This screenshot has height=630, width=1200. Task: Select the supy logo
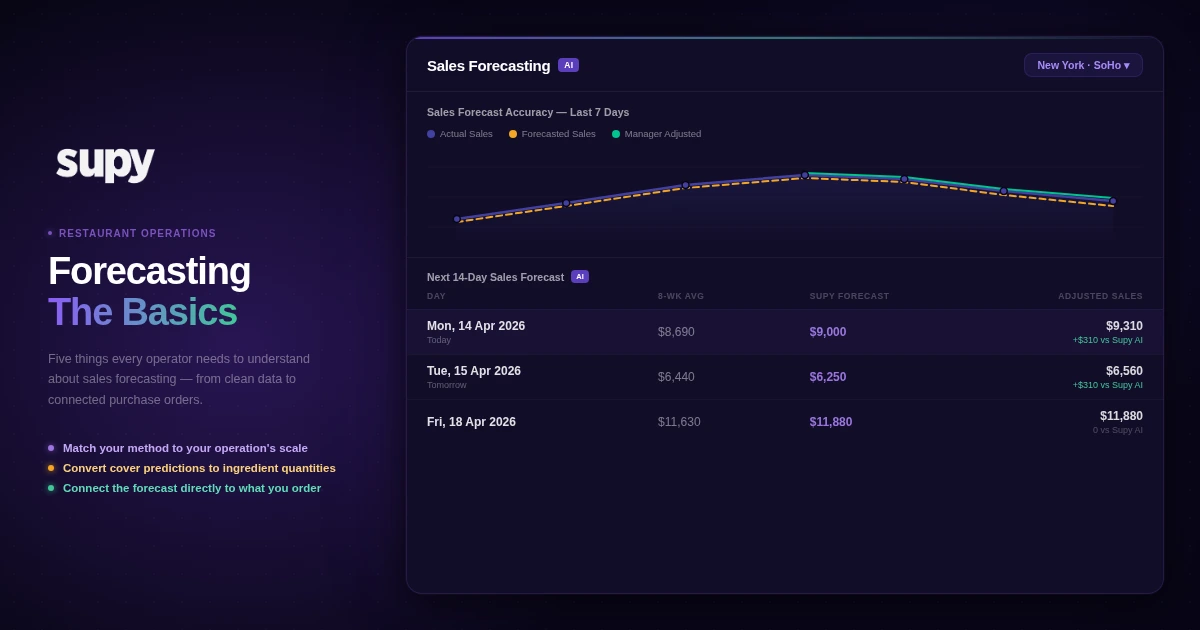pos(105,163)
